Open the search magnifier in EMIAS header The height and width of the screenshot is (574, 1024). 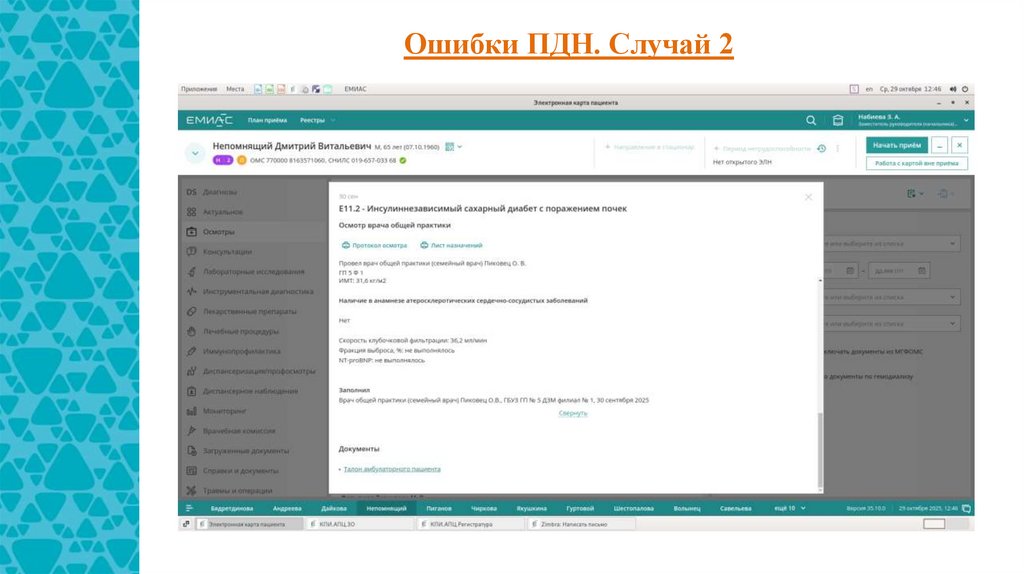810,120
